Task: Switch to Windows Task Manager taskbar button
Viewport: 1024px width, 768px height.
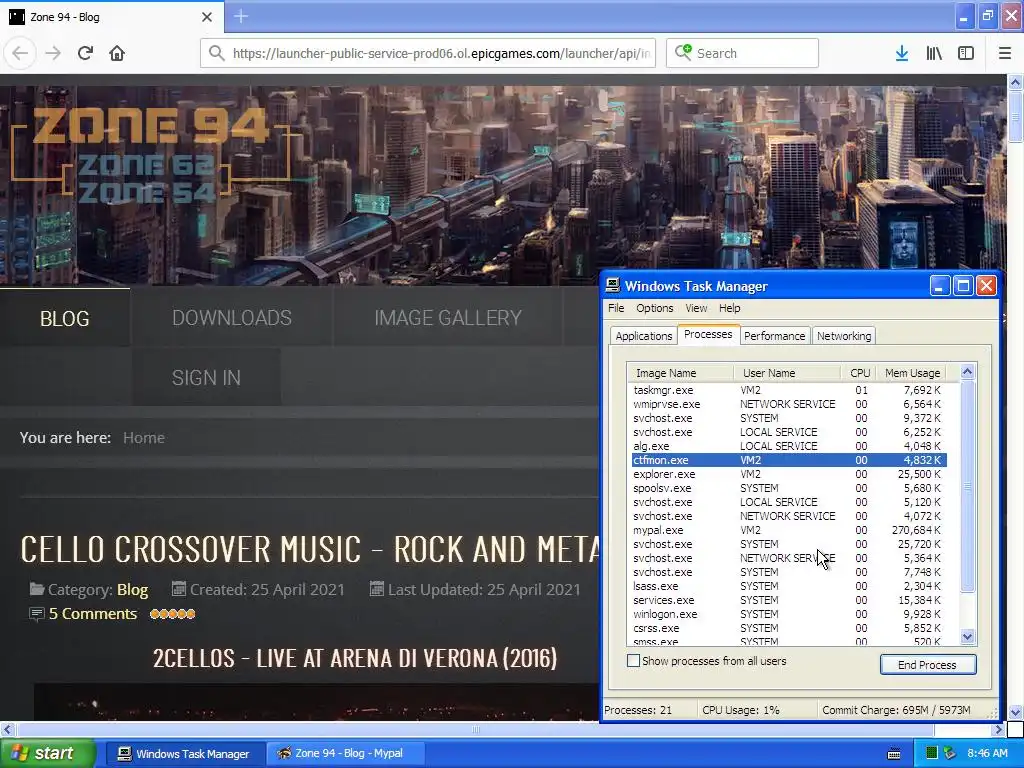Action: [x=185, y=754]
